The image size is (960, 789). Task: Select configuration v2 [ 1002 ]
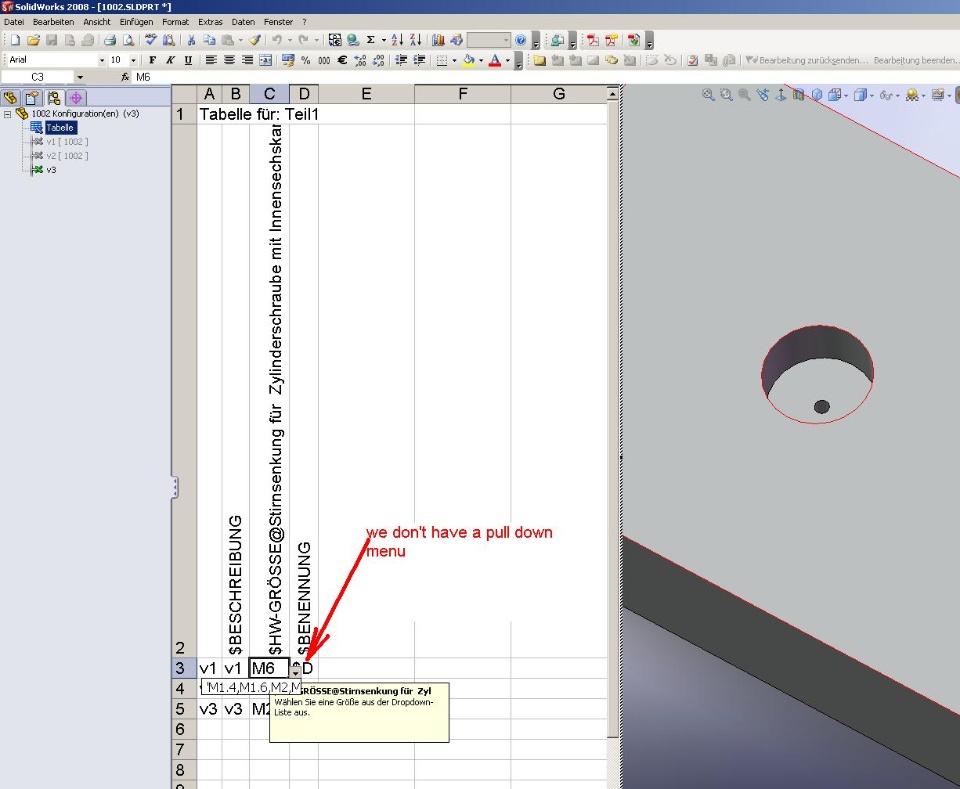click(x=67, y=155)
